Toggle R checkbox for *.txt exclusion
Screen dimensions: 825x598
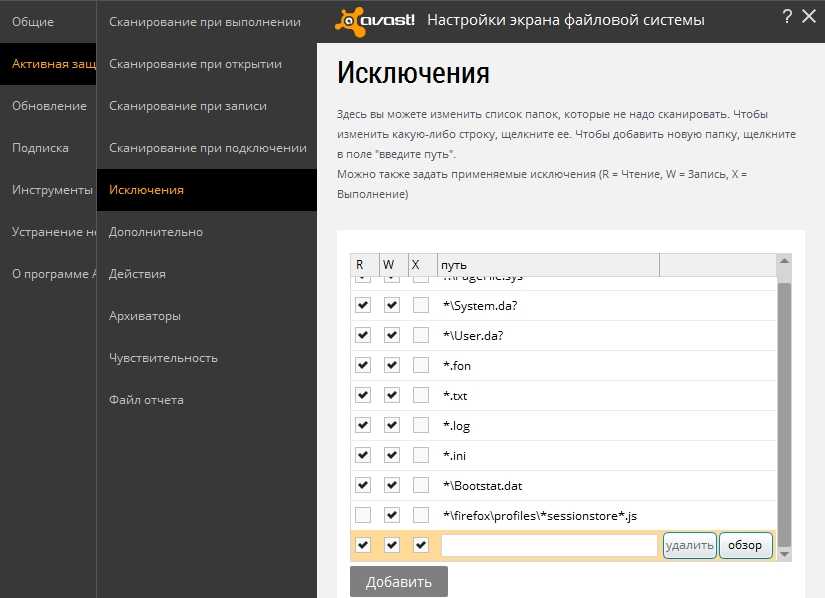(363, 395)
